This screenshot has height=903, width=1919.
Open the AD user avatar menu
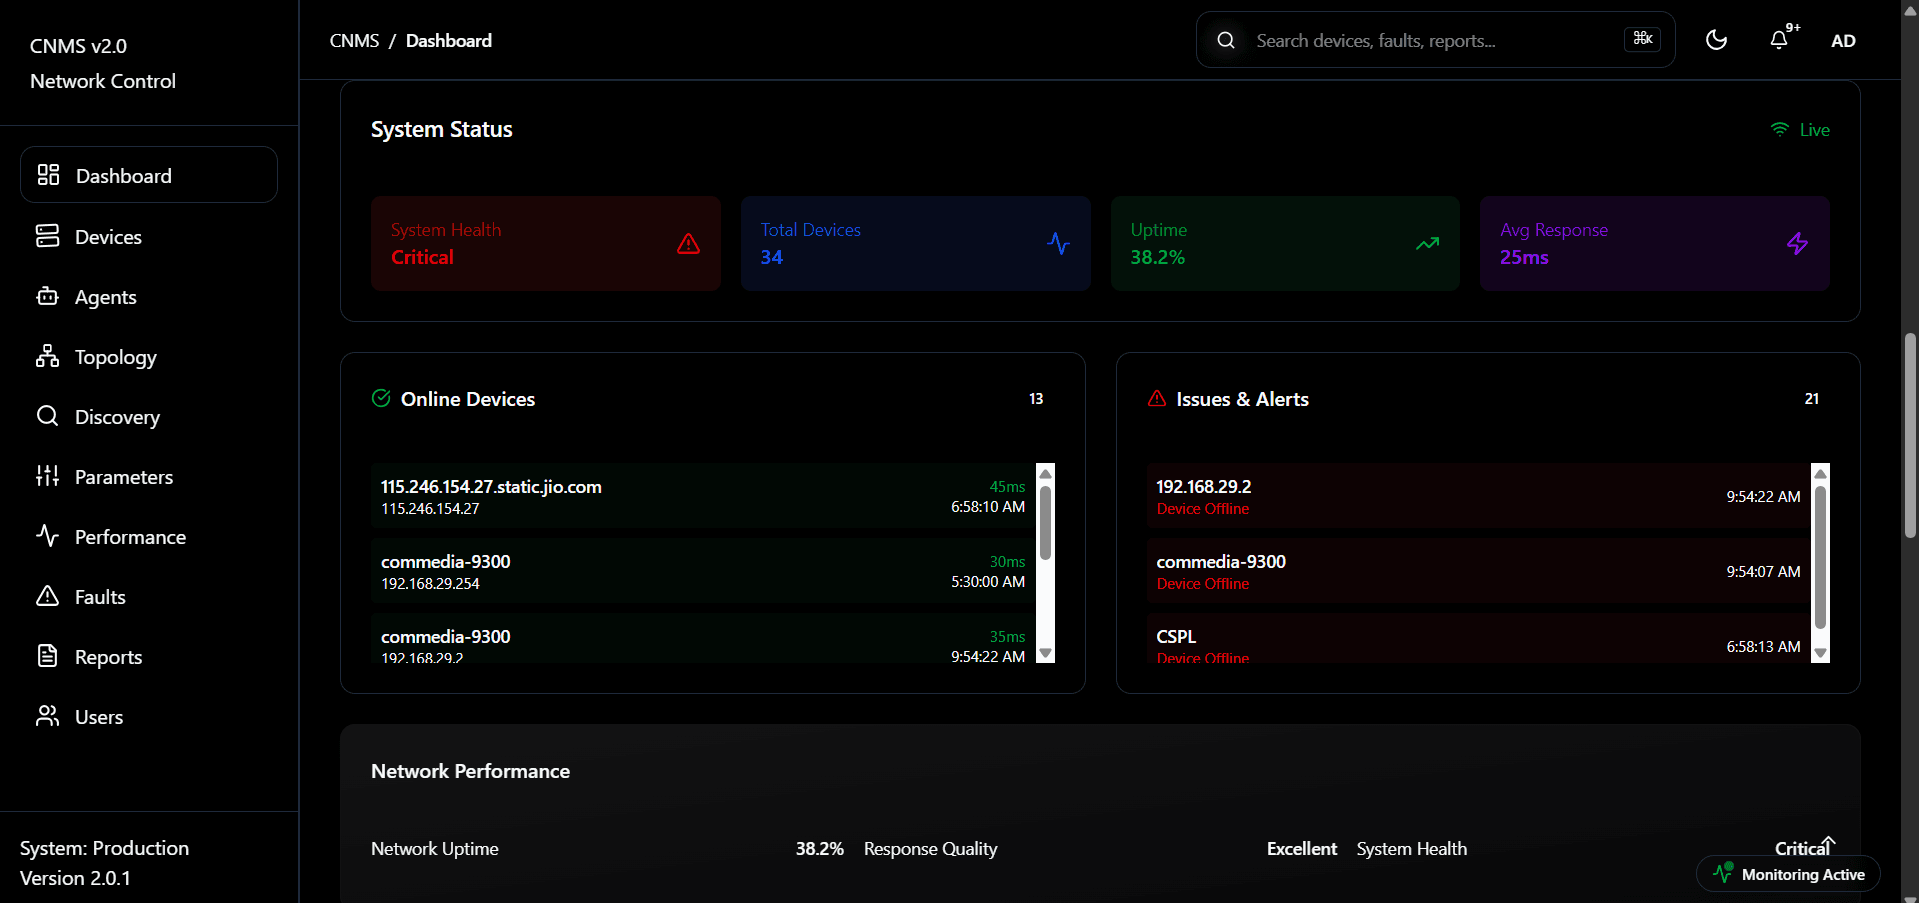[x=1843, y=41]
